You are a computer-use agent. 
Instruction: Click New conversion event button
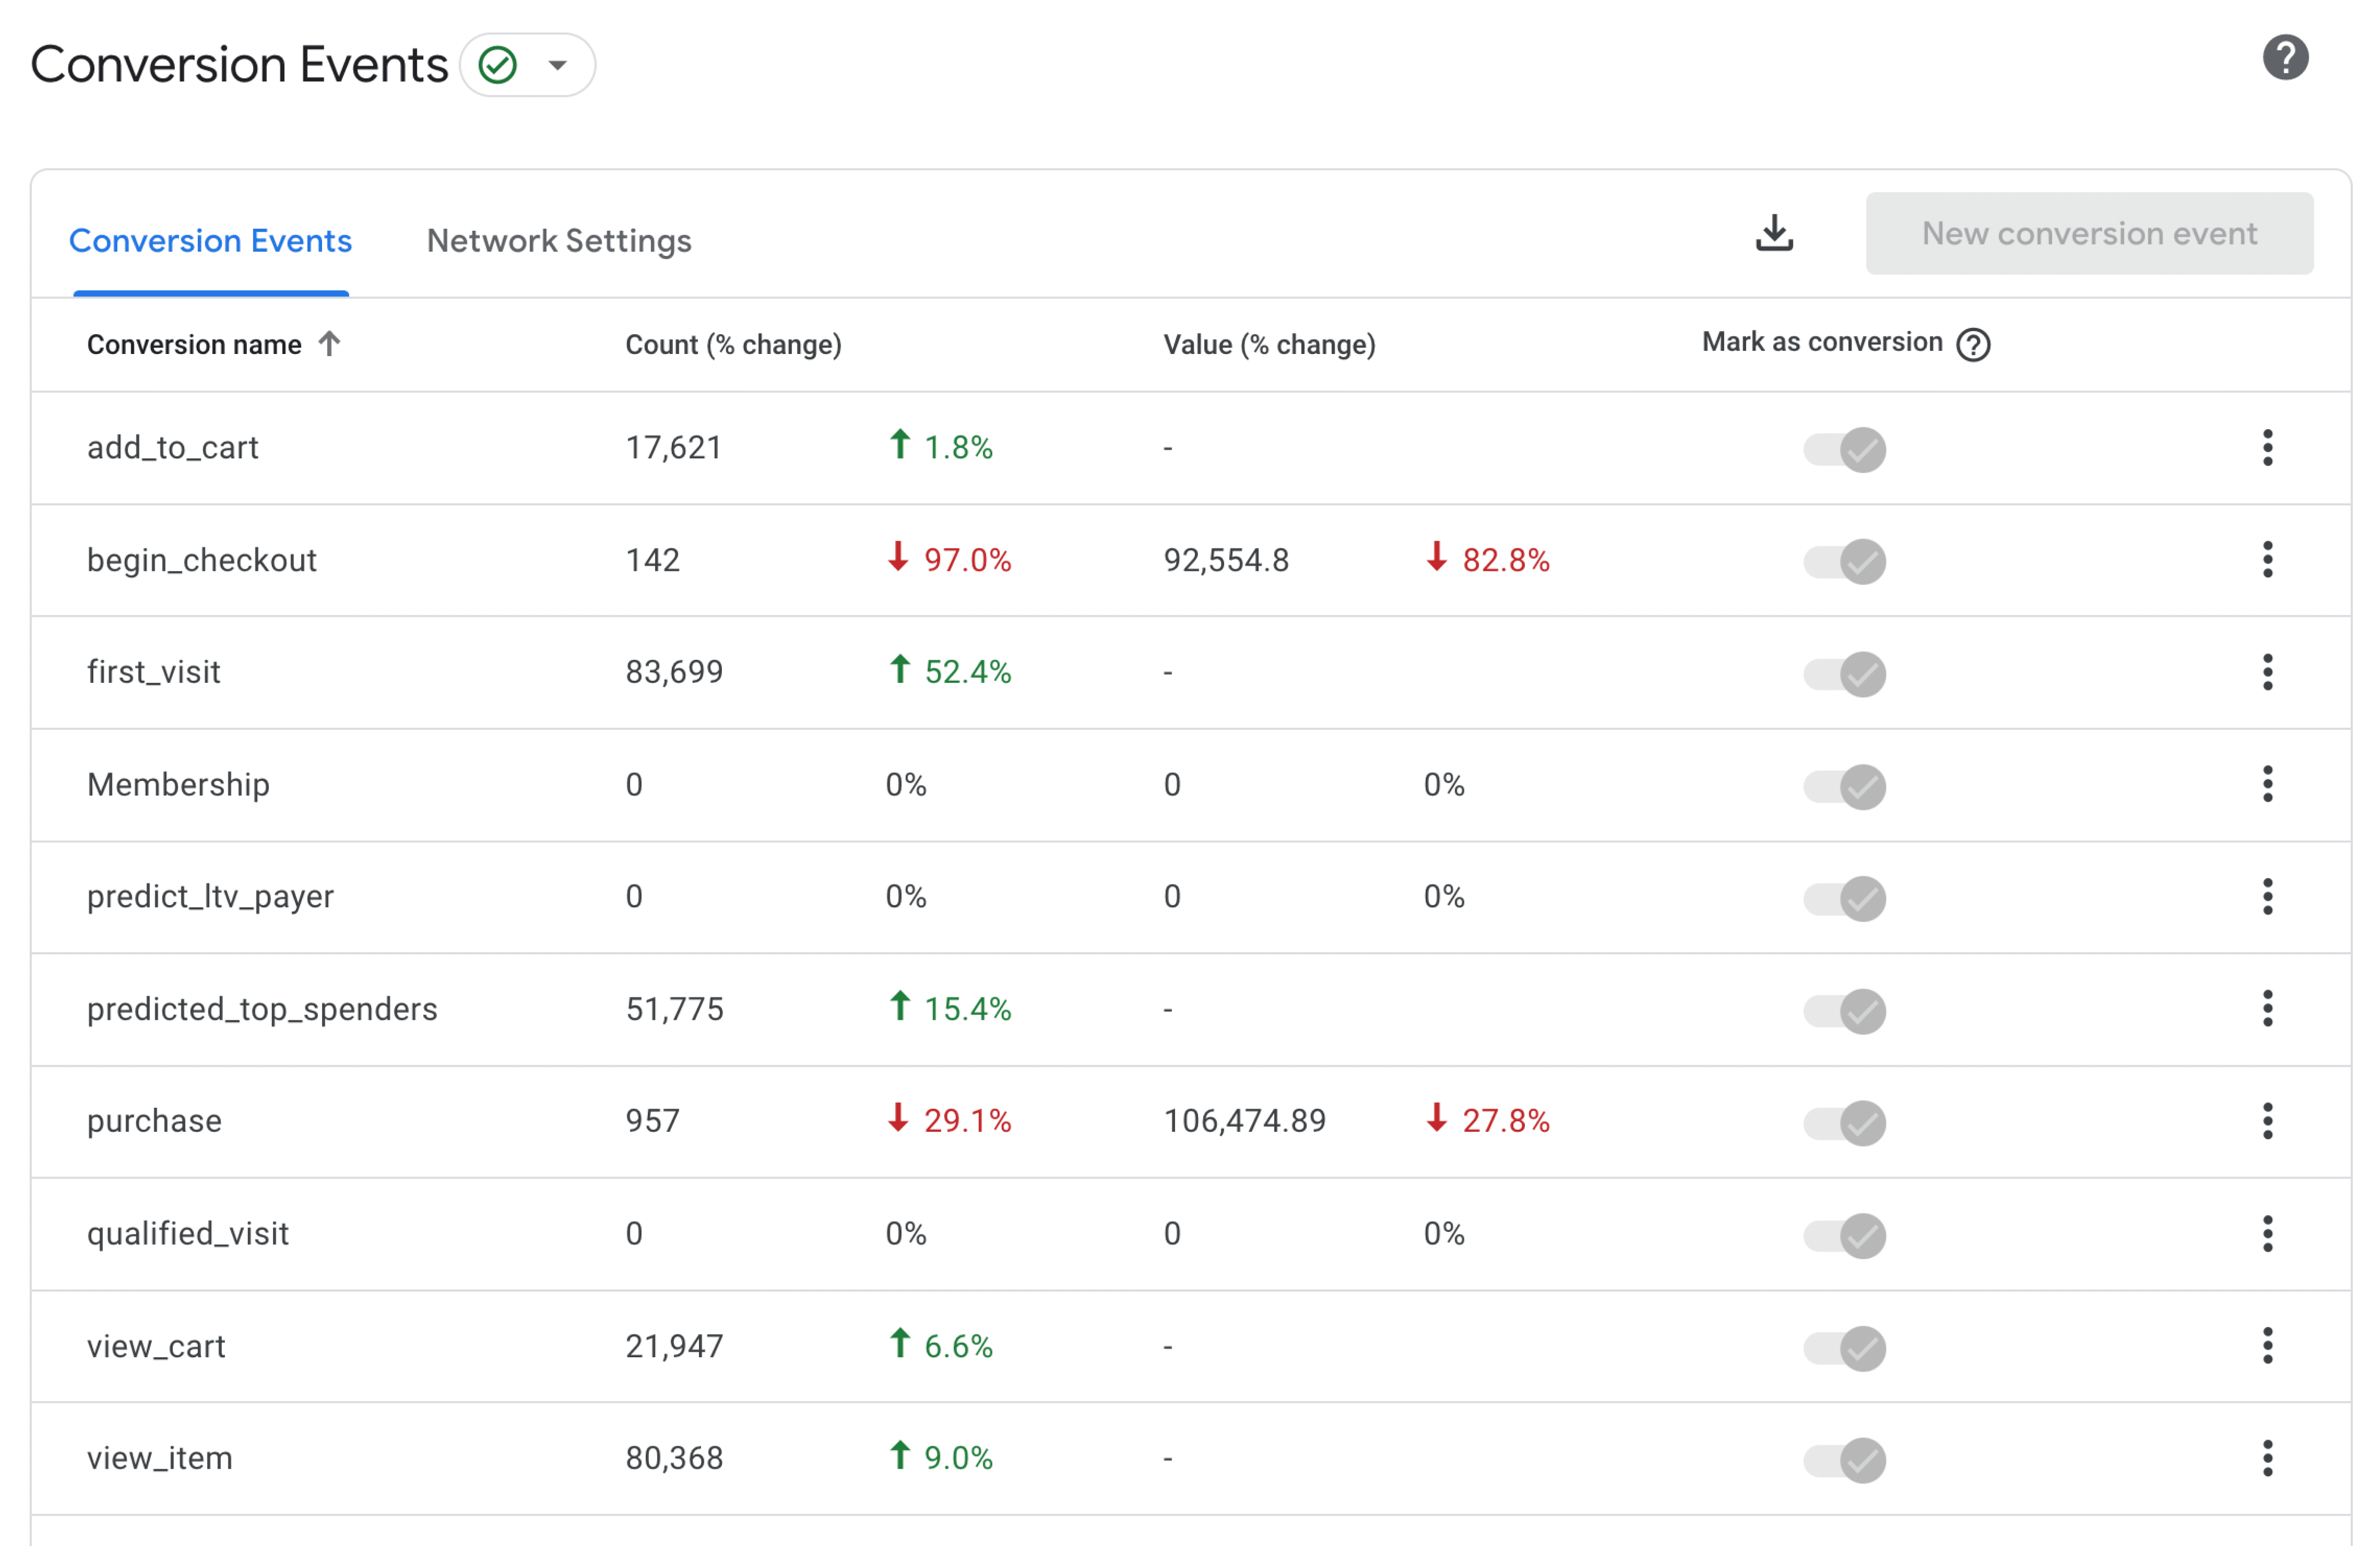coord(2088,234)
